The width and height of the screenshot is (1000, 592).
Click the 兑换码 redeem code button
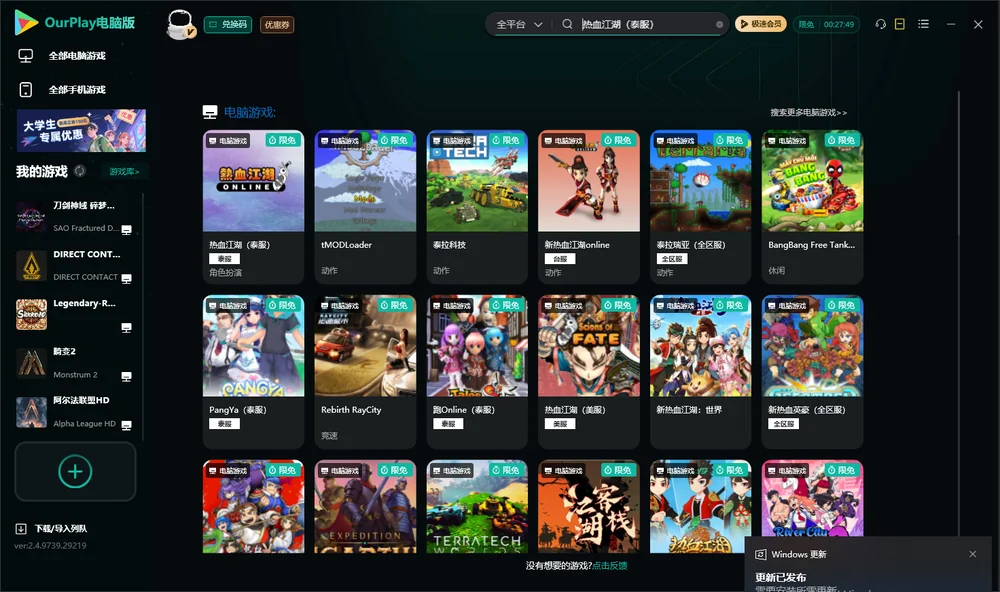[228, 24]
